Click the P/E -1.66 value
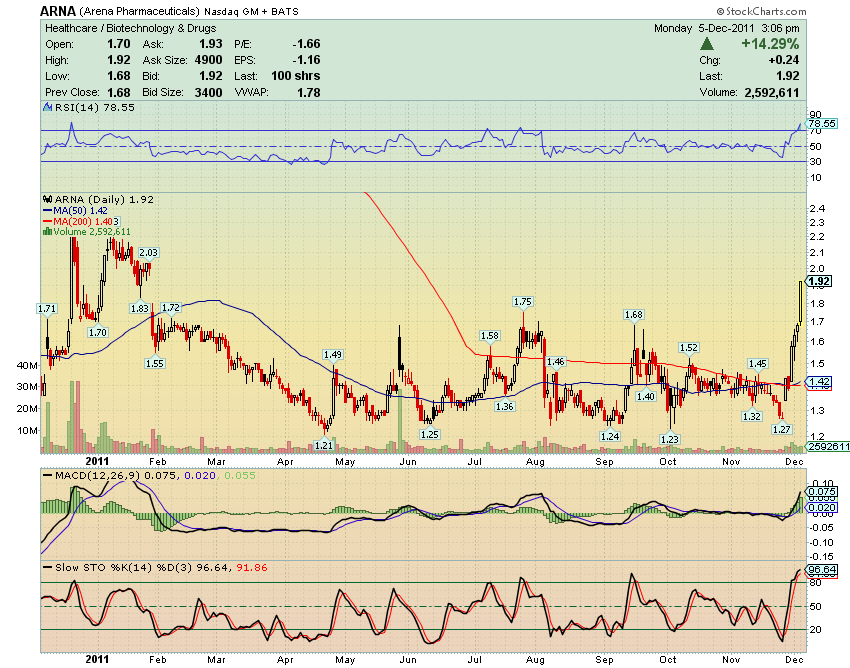 click(x=307, y=44)
